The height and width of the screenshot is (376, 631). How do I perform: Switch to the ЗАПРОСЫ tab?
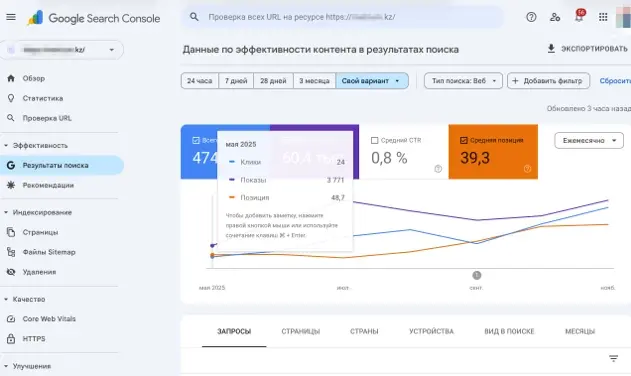click(x=234, y=331)
